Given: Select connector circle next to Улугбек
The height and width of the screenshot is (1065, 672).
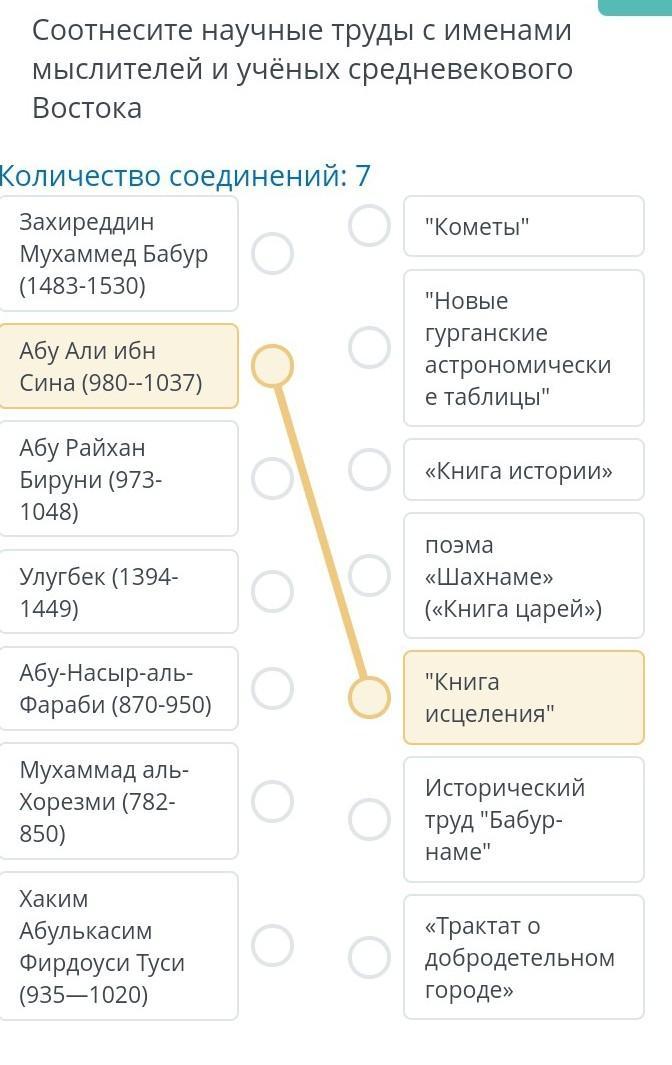Looking at the screenshot, I should coord(272,591).
